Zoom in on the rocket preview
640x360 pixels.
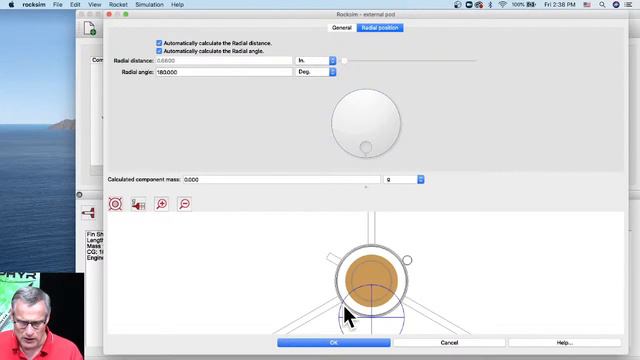162,204
